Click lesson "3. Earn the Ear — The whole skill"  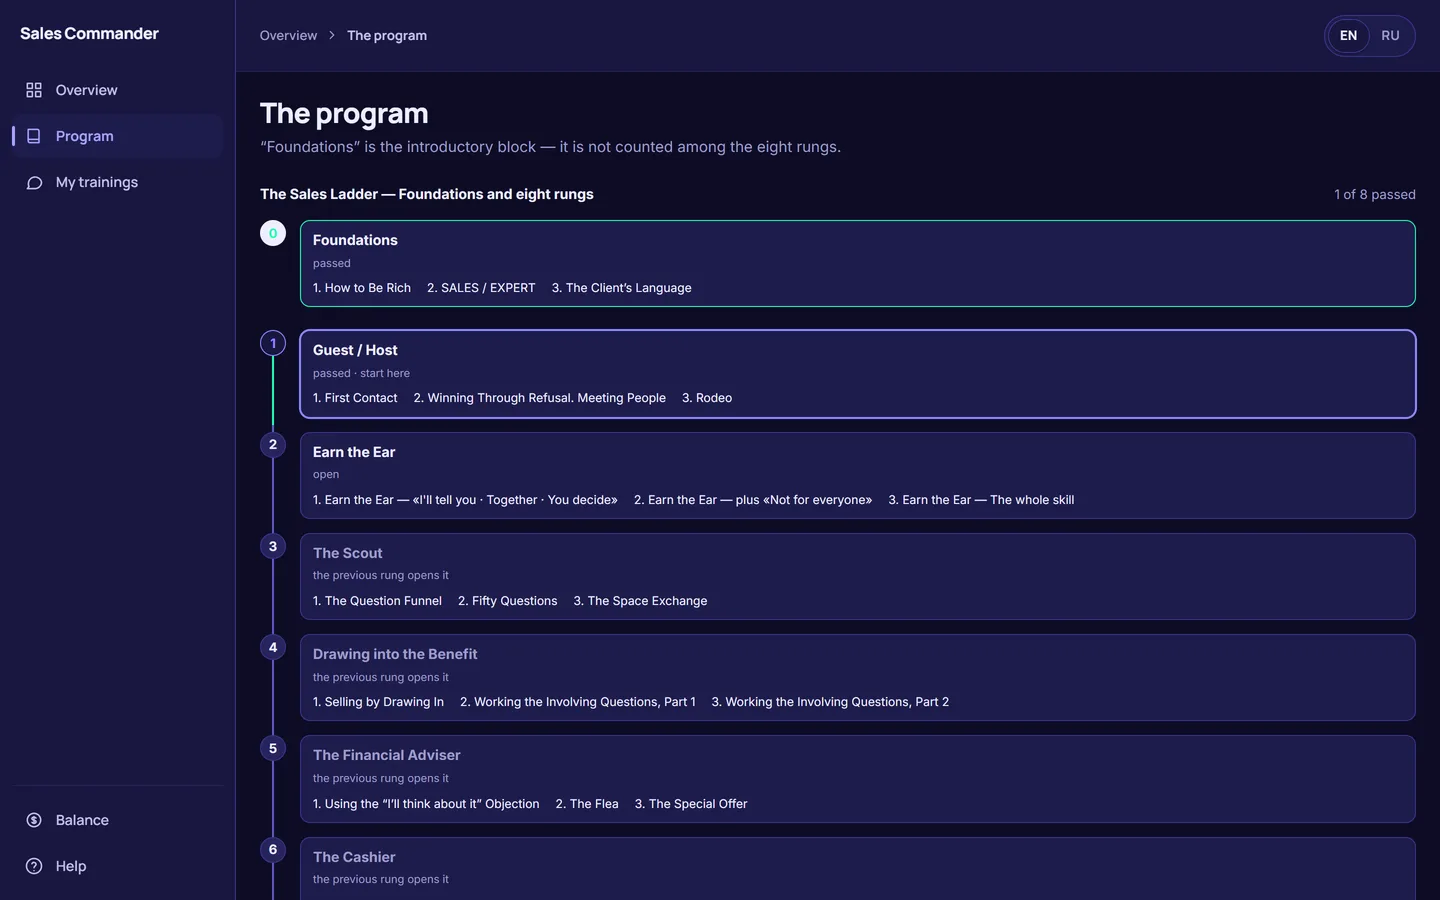[981, 500]
